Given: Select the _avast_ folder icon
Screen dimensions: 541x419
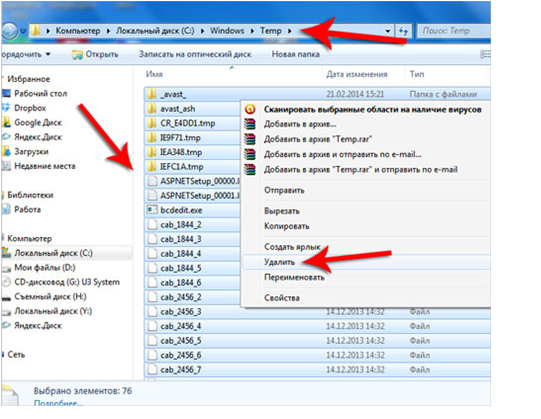Looking at the screenshot, I should [x=151, y=94].
